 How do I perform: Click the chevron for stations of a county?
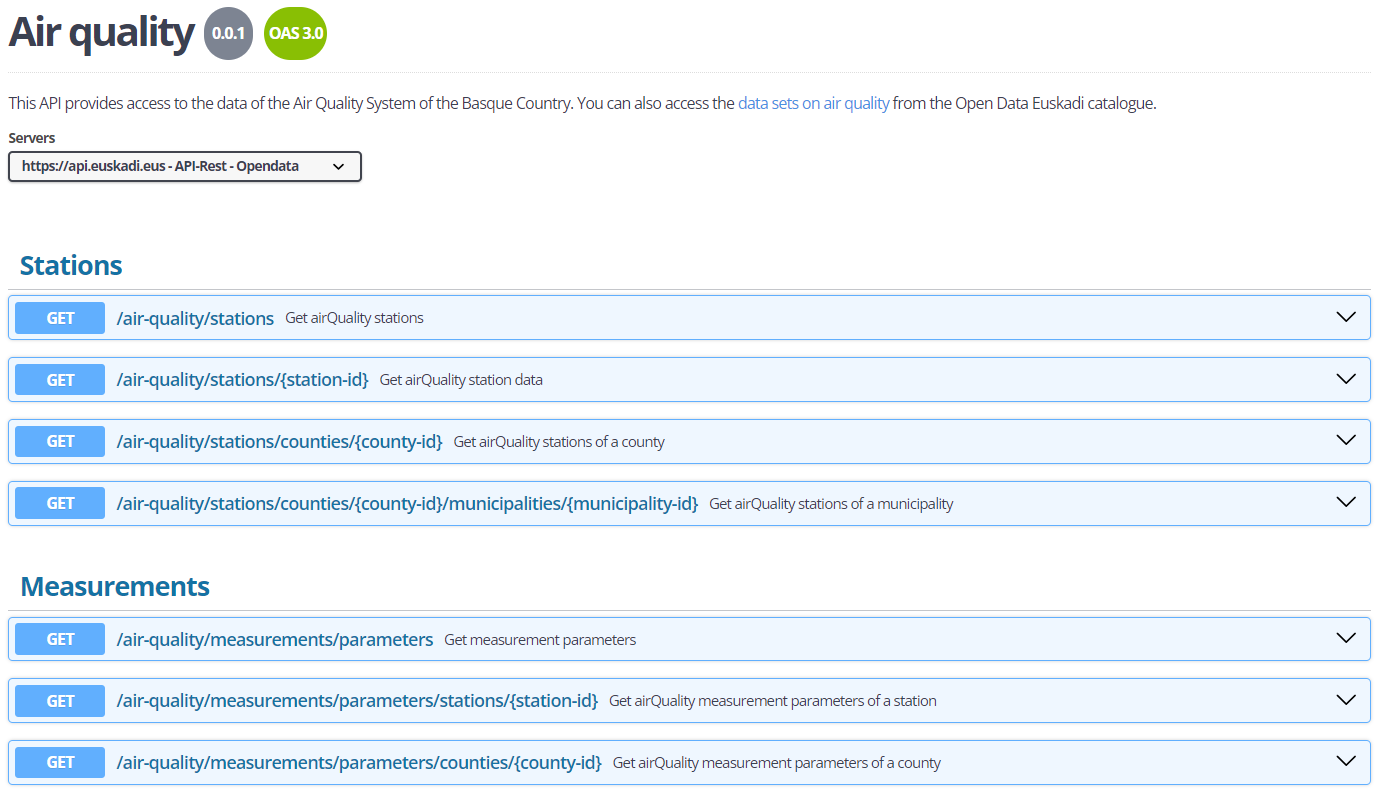pos(1346,441)
